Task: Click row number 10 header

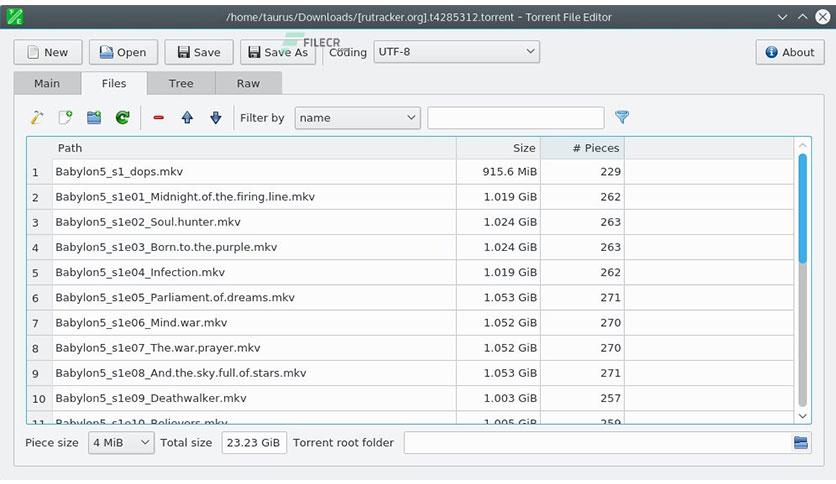Action: coord(39,399)
